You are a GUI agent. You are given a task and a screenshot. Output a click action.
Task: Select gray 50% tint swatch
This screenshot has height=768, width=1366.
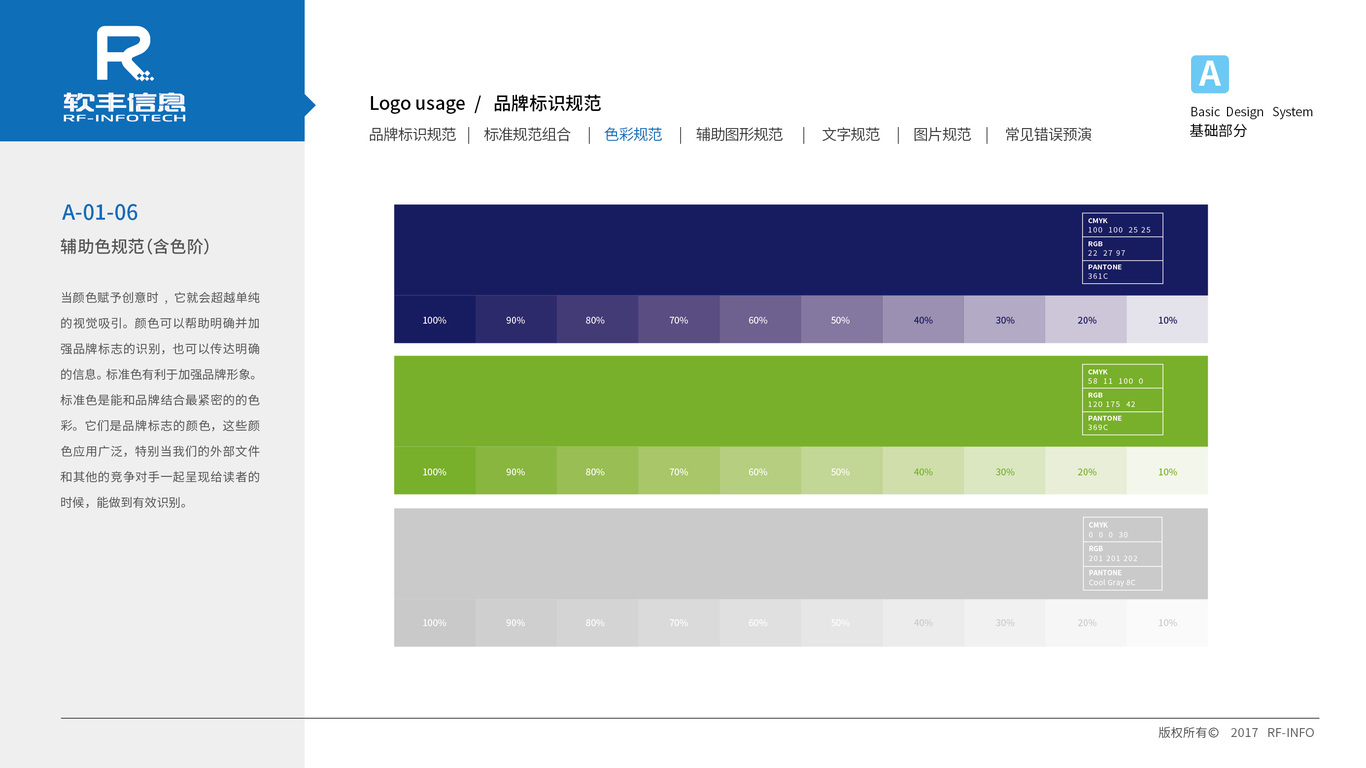pos(842,622)
